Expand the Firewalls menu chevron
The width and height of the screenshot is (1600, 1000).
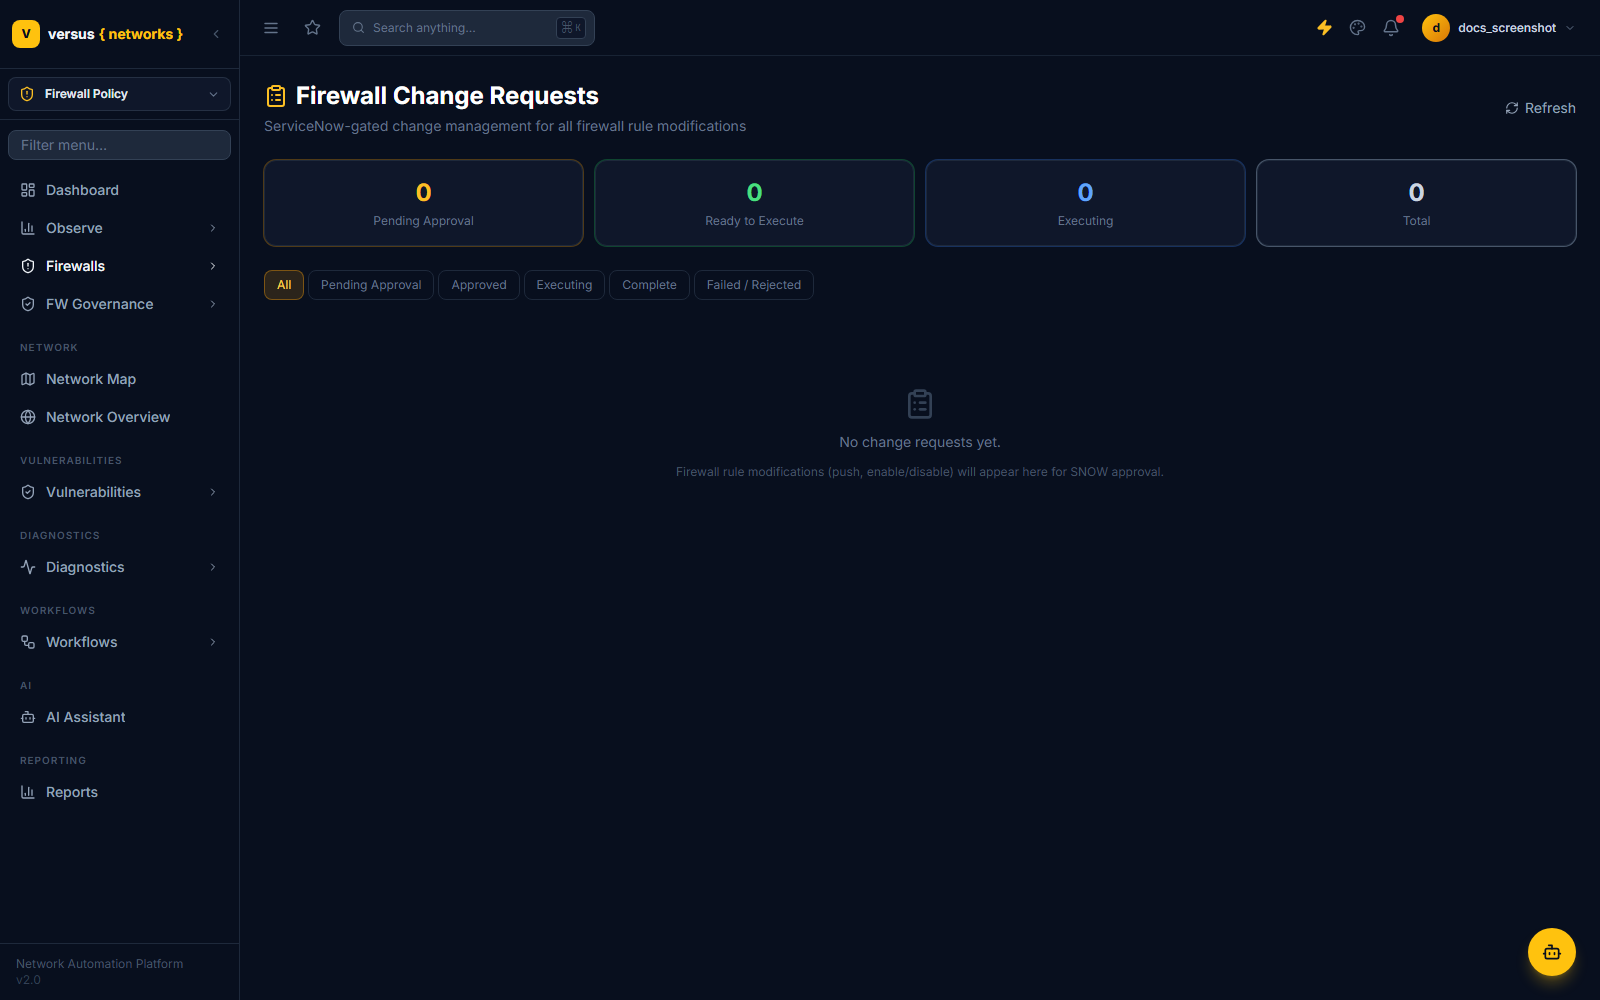pyautogui.click(x=213, y=266)
